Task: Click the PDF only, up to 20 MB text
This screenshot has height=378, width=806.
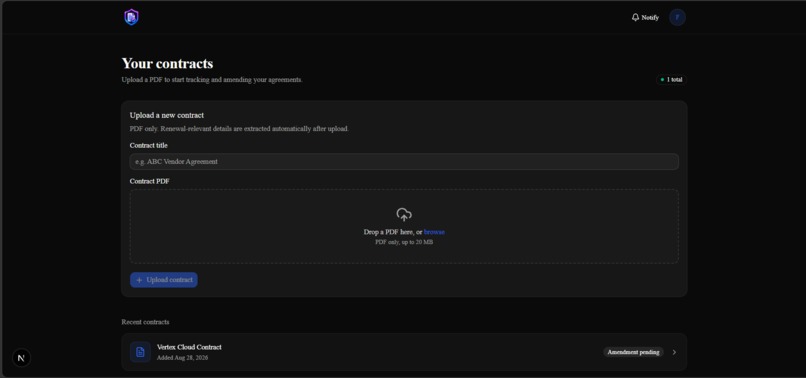Action: coord(404,242)
